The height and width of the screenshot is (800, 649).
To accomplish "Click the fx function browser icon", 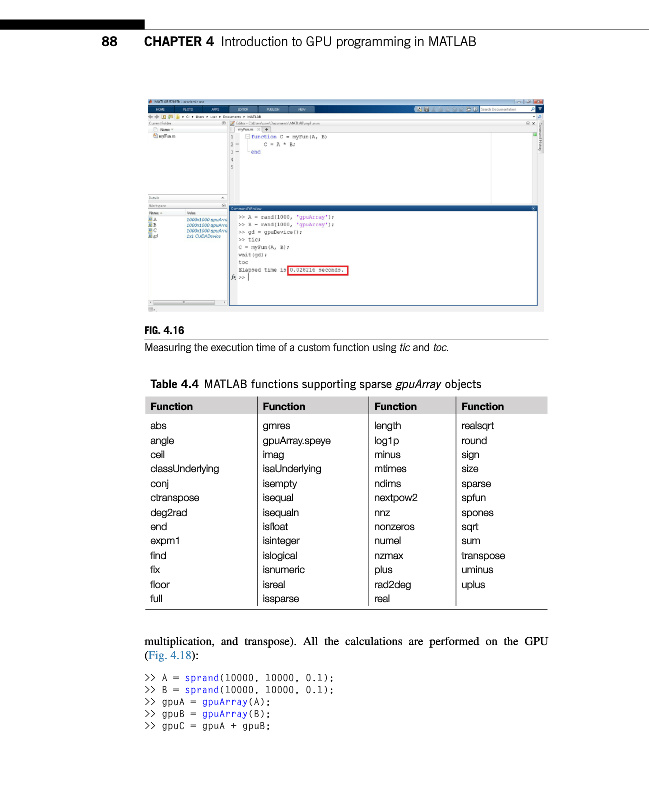I will coord(234,279).
